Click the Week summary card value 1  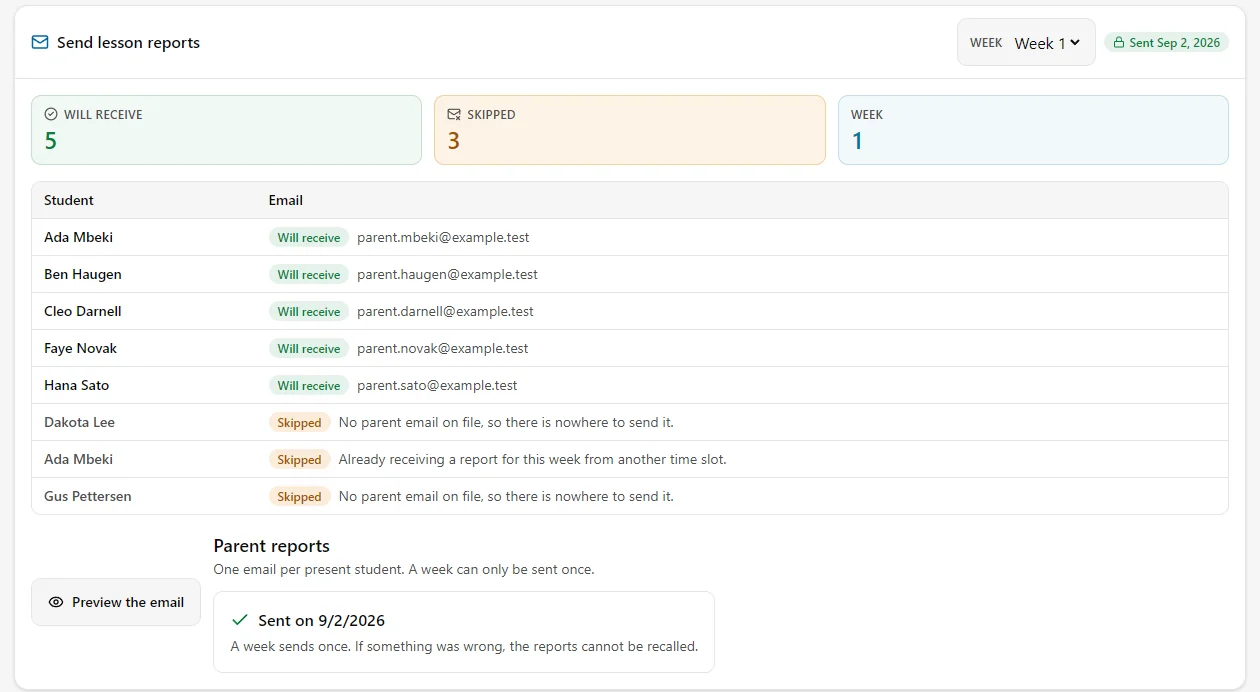pos(857,141)
